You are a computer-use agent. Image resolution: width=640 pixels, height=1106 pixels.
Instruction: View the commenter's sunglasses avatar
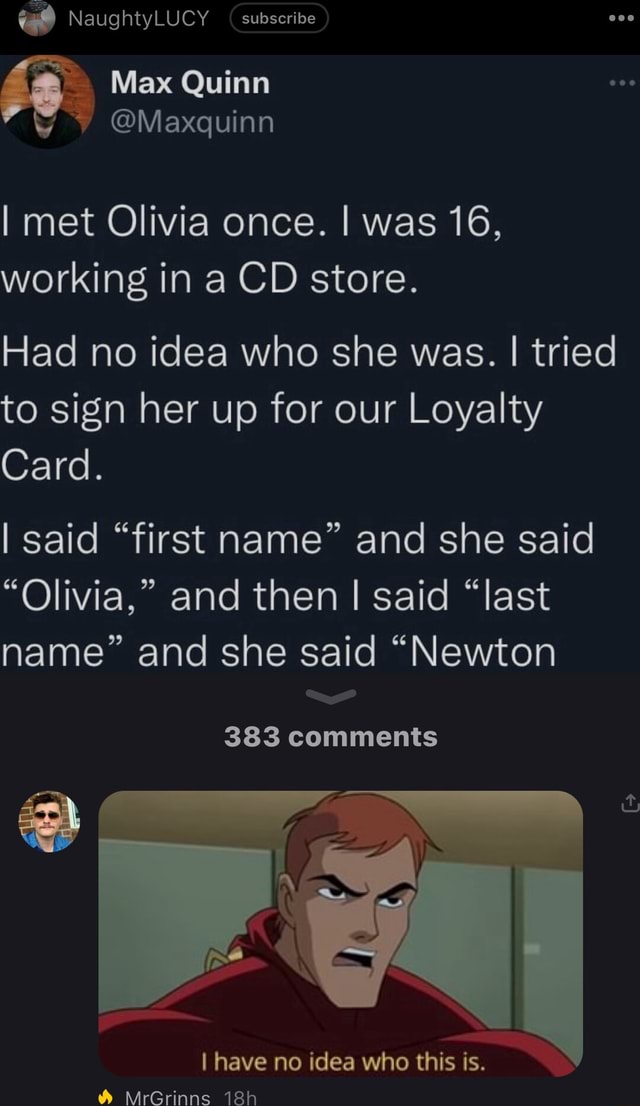(x=49, y=822)
